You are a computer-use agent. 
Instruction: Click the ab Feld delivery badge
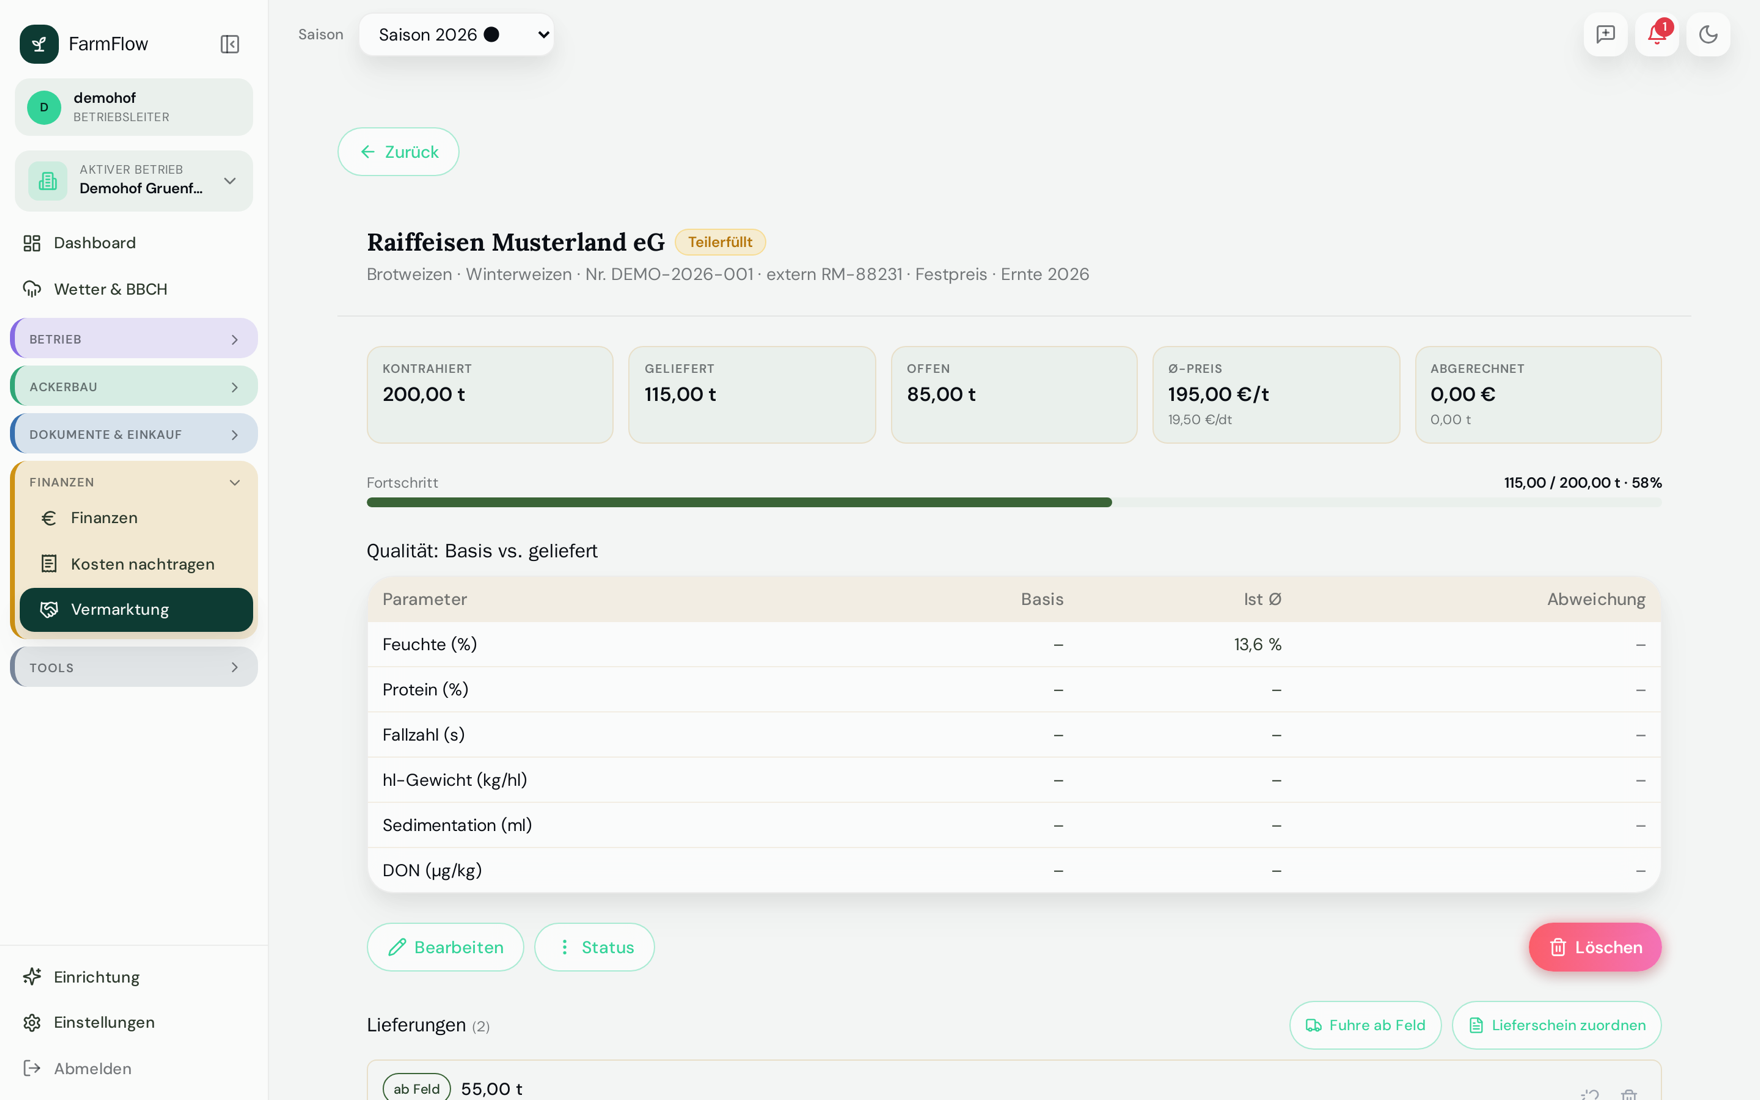coord(416,1088)
